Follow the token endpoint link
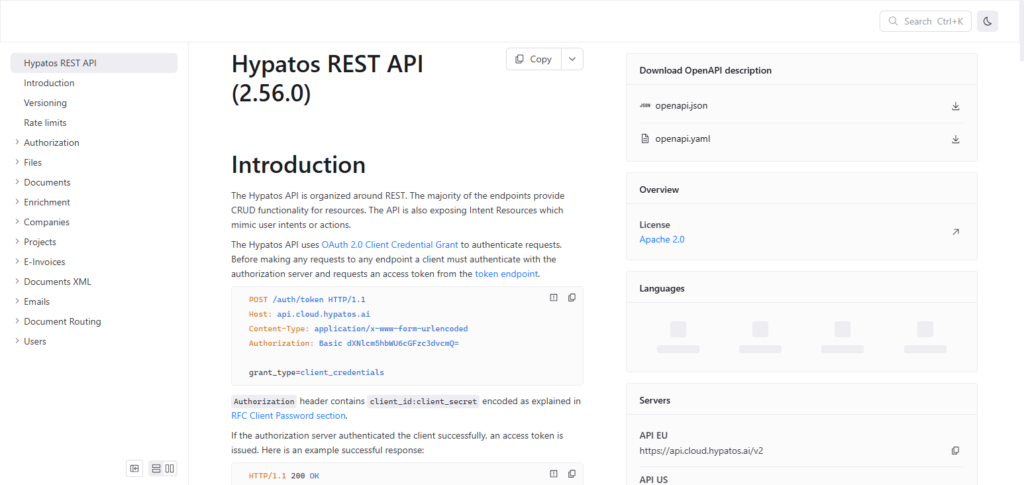The width and height of the screenshot is (1024, 485). 506,274
